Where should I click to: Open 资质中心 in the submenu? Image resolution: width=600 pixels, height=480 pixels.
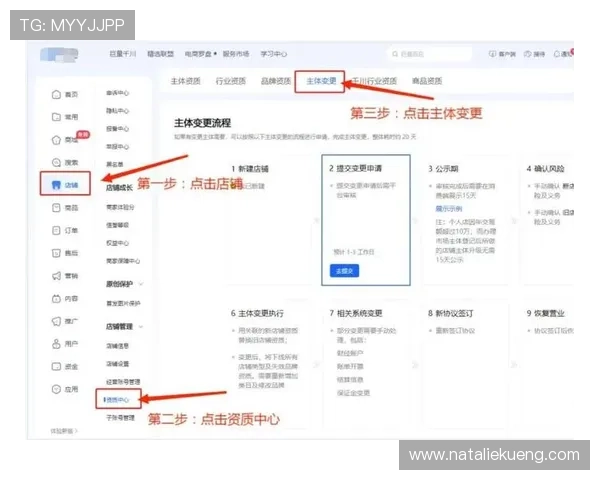[117, 400]
